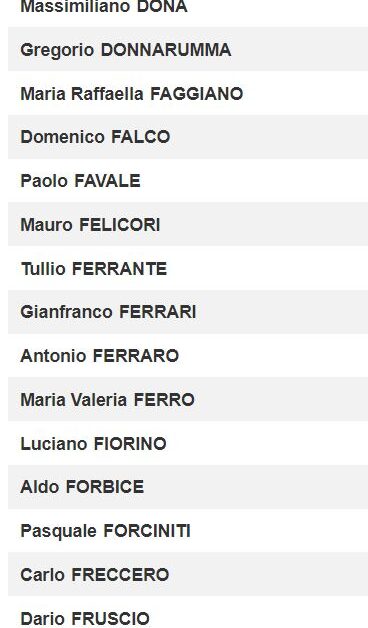
Task: Select the Domenico FALCO row
Action: coord(188,137)
